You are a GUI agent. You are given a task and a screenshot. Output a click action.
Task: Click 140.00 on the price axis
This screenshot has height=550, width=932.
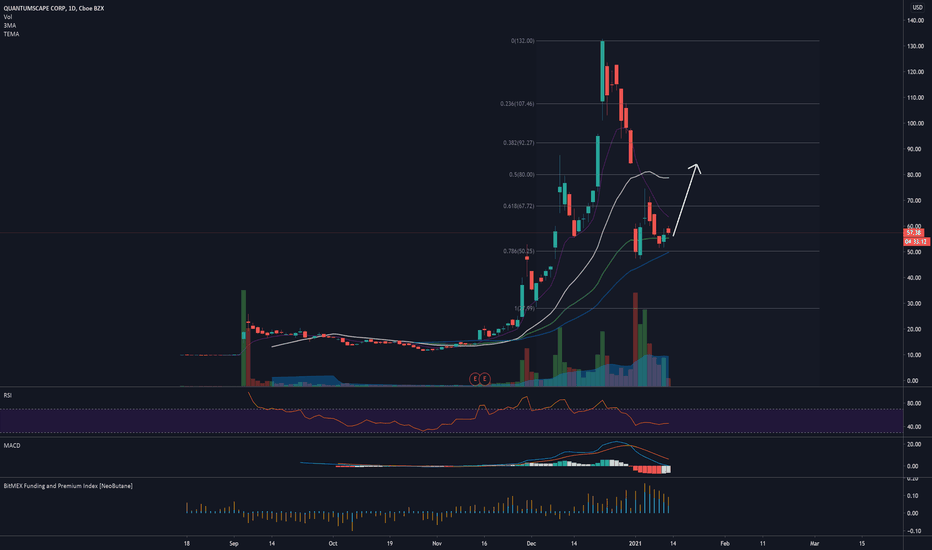click(x=915, y=20)
